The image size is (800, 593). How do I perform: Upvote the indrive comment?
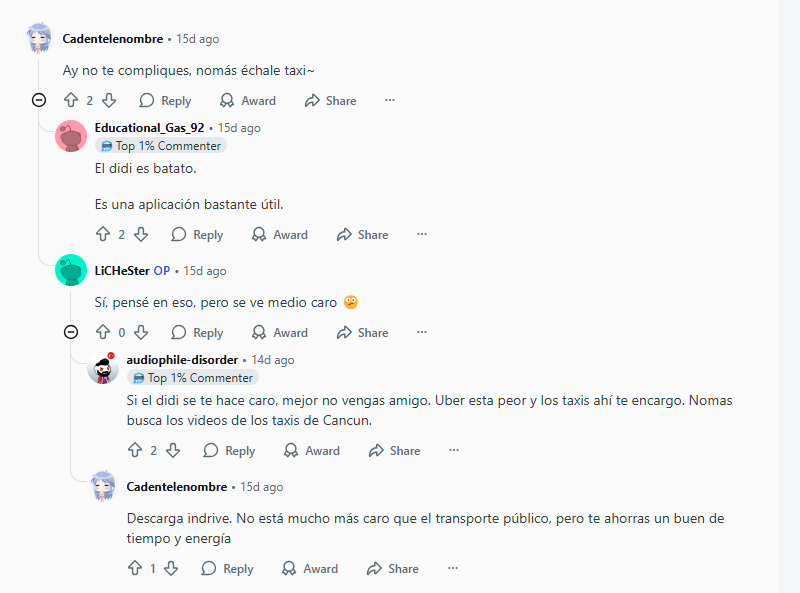pyautogui.click(x=135, y=568)
